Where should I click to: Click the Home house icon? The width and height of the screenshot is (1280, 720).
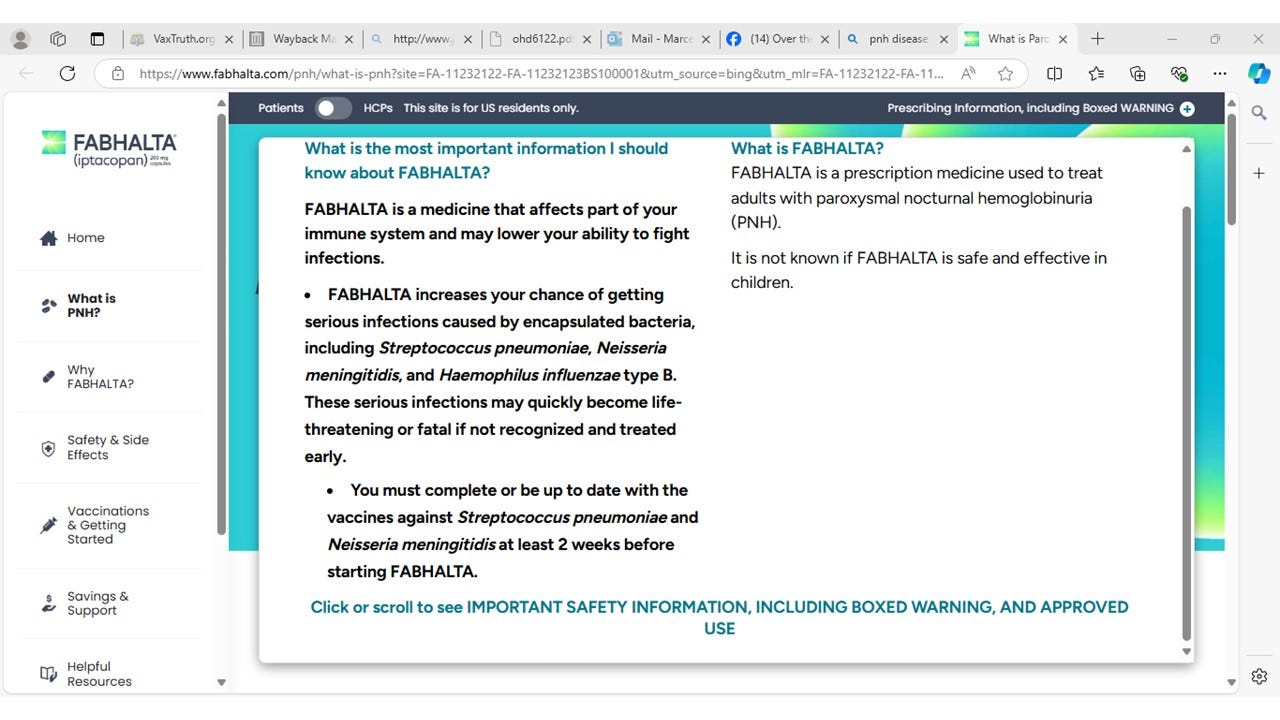(48, 238)
